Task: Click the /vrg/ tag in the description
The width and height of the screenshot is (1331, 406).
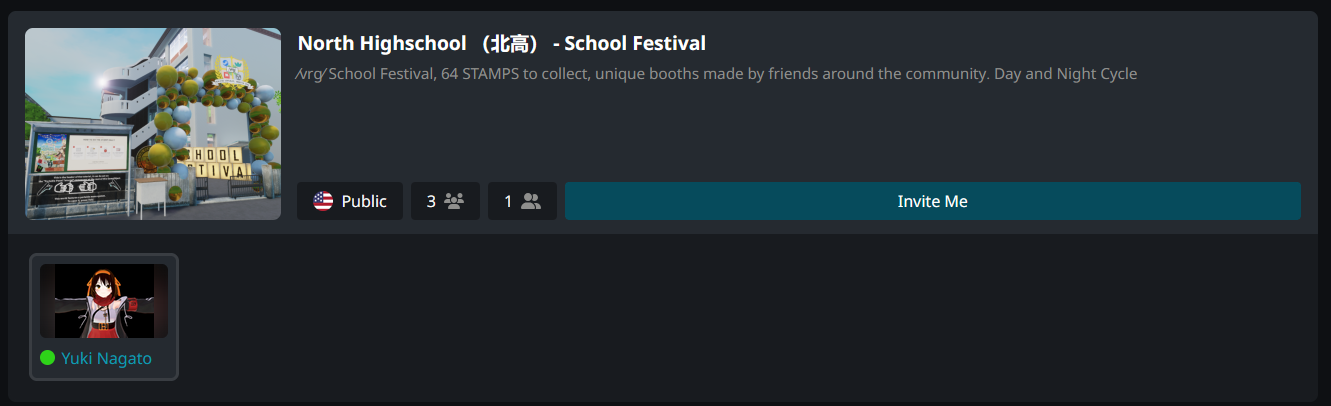Action: (x=311, y=74)
